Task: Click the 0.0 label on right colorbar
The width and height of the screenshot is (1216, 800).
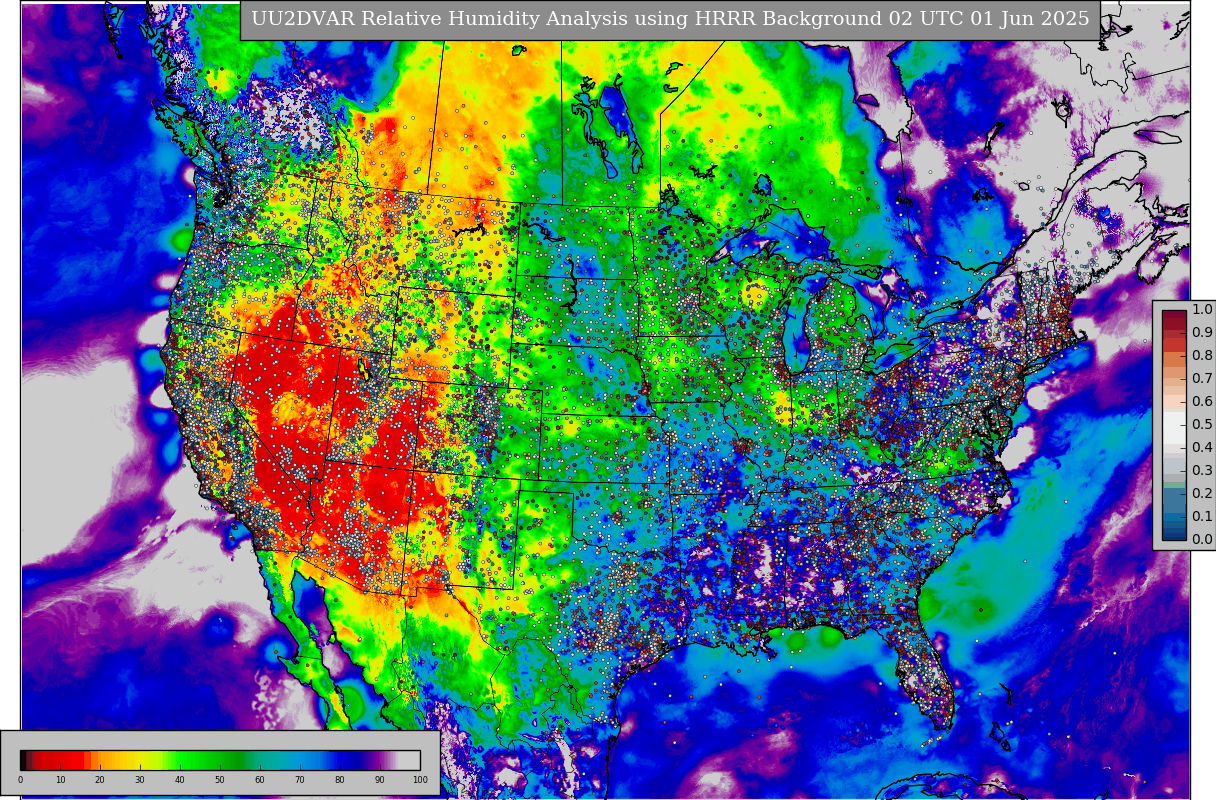Action: coord(1203,539)
